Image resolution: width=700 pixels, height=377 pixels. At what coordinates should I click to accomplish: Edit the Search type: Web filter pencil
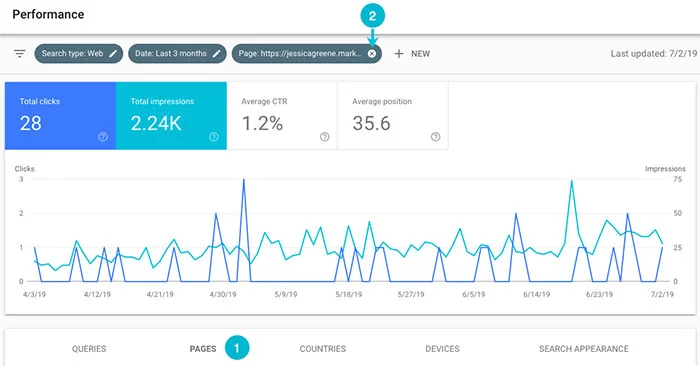[x=113, y=54]
